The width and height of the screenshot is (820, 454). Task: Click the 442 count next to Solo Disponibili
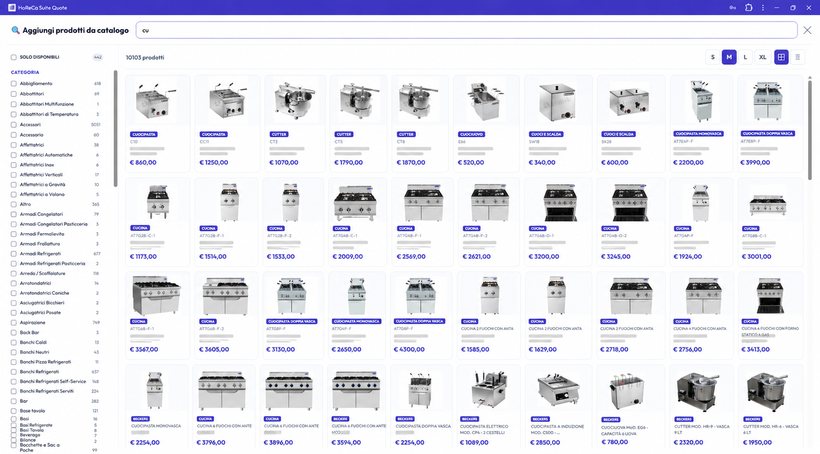(x=97, y=57)
